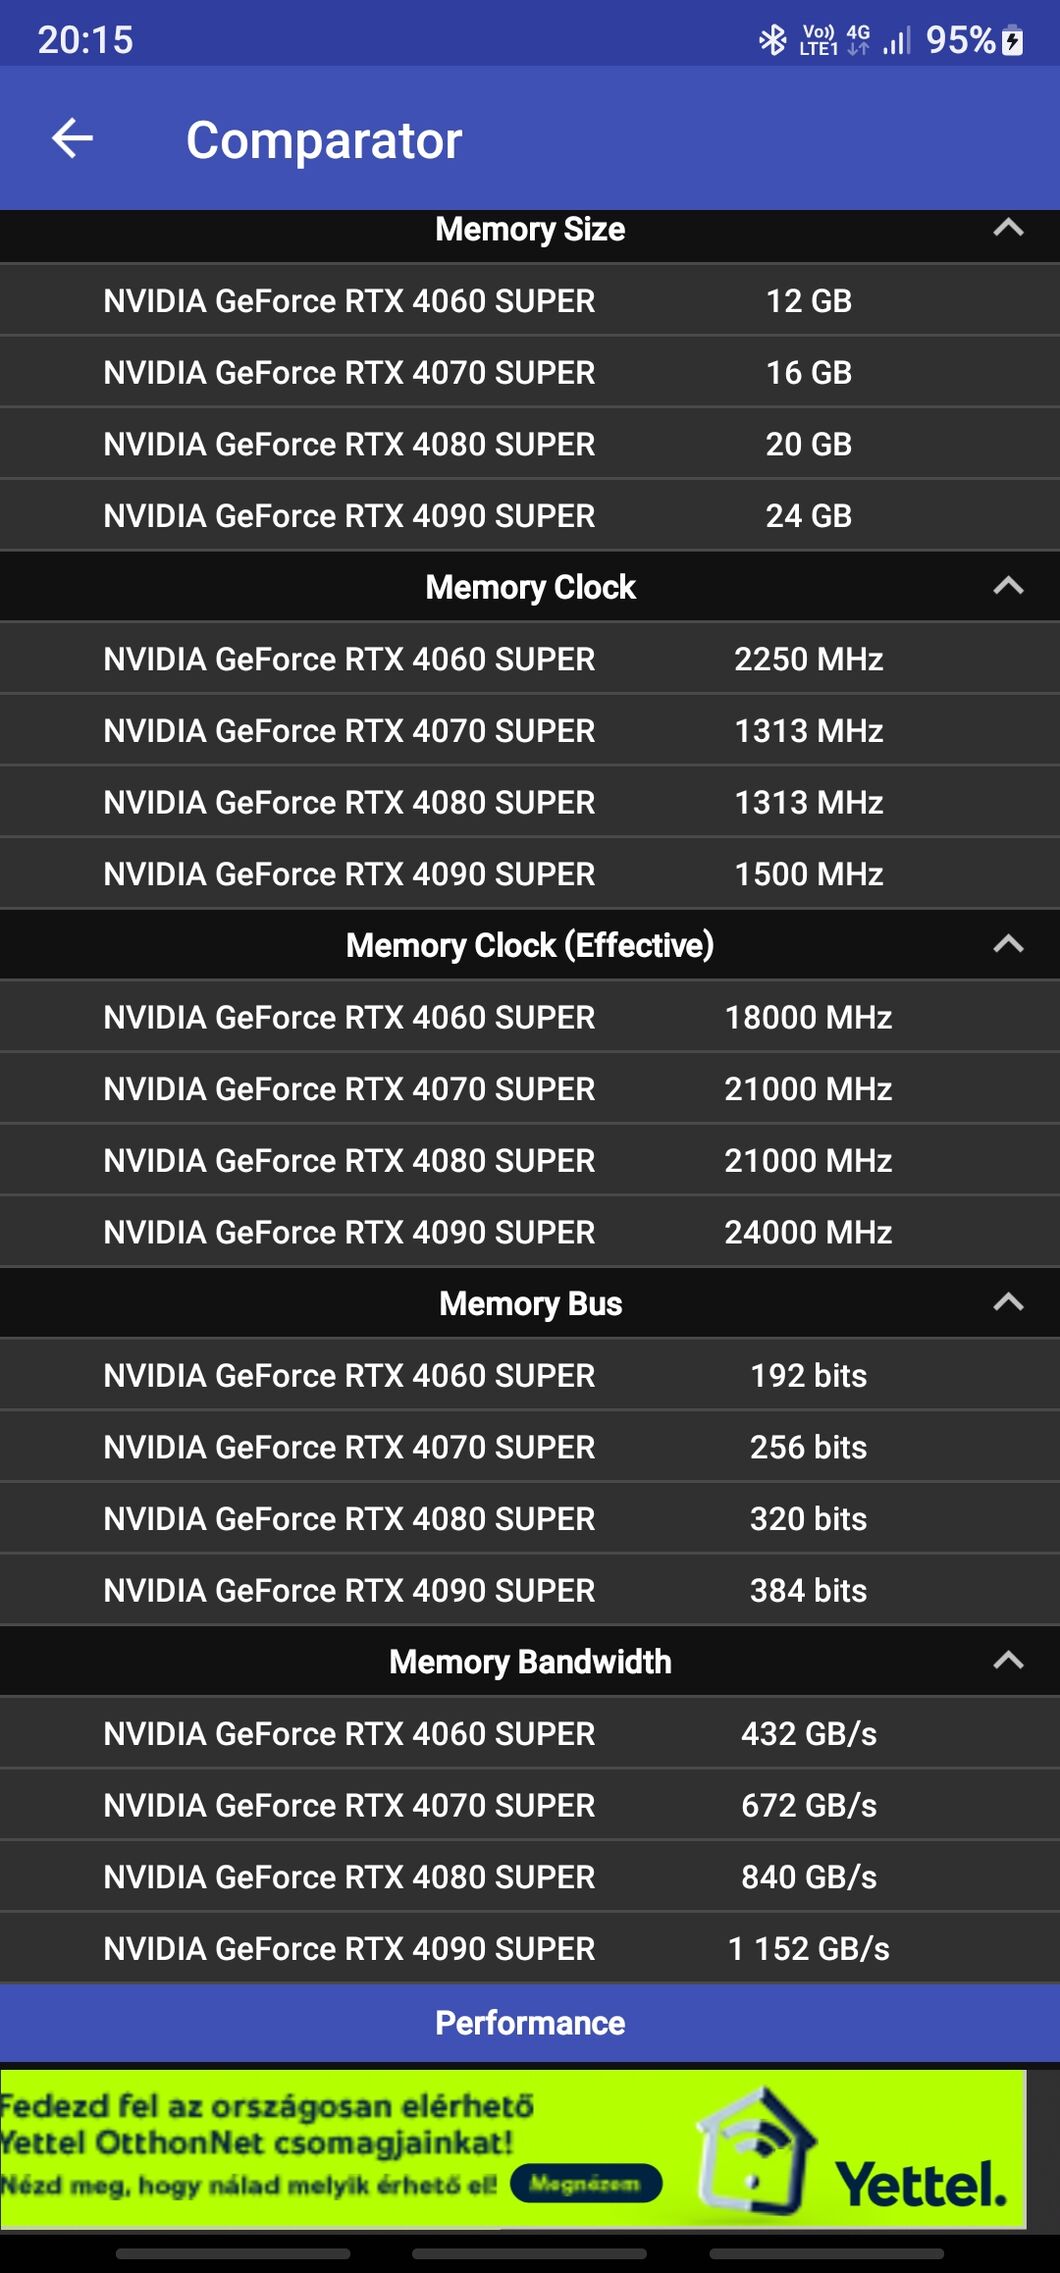
Task: Collapse the Memory Bus section chevron
Action: [x=1008, y=1302]
